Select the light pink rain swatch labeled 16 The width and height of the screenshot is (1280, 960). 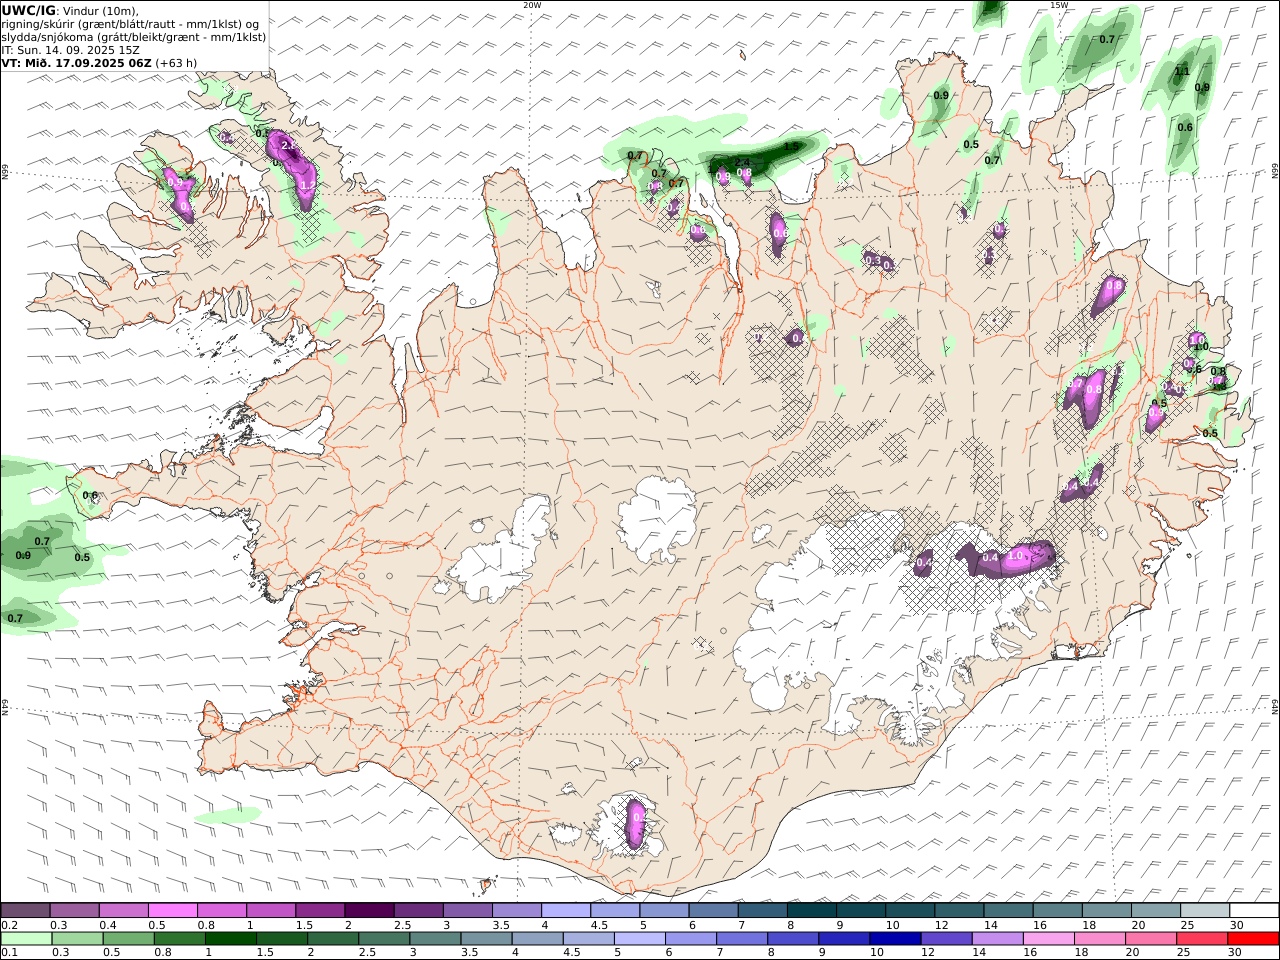1049,939
